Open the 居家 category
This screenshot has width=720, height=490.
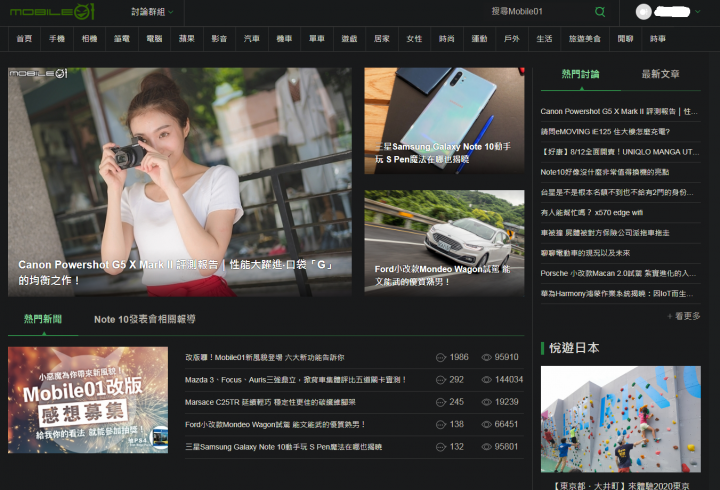(382, 39)
